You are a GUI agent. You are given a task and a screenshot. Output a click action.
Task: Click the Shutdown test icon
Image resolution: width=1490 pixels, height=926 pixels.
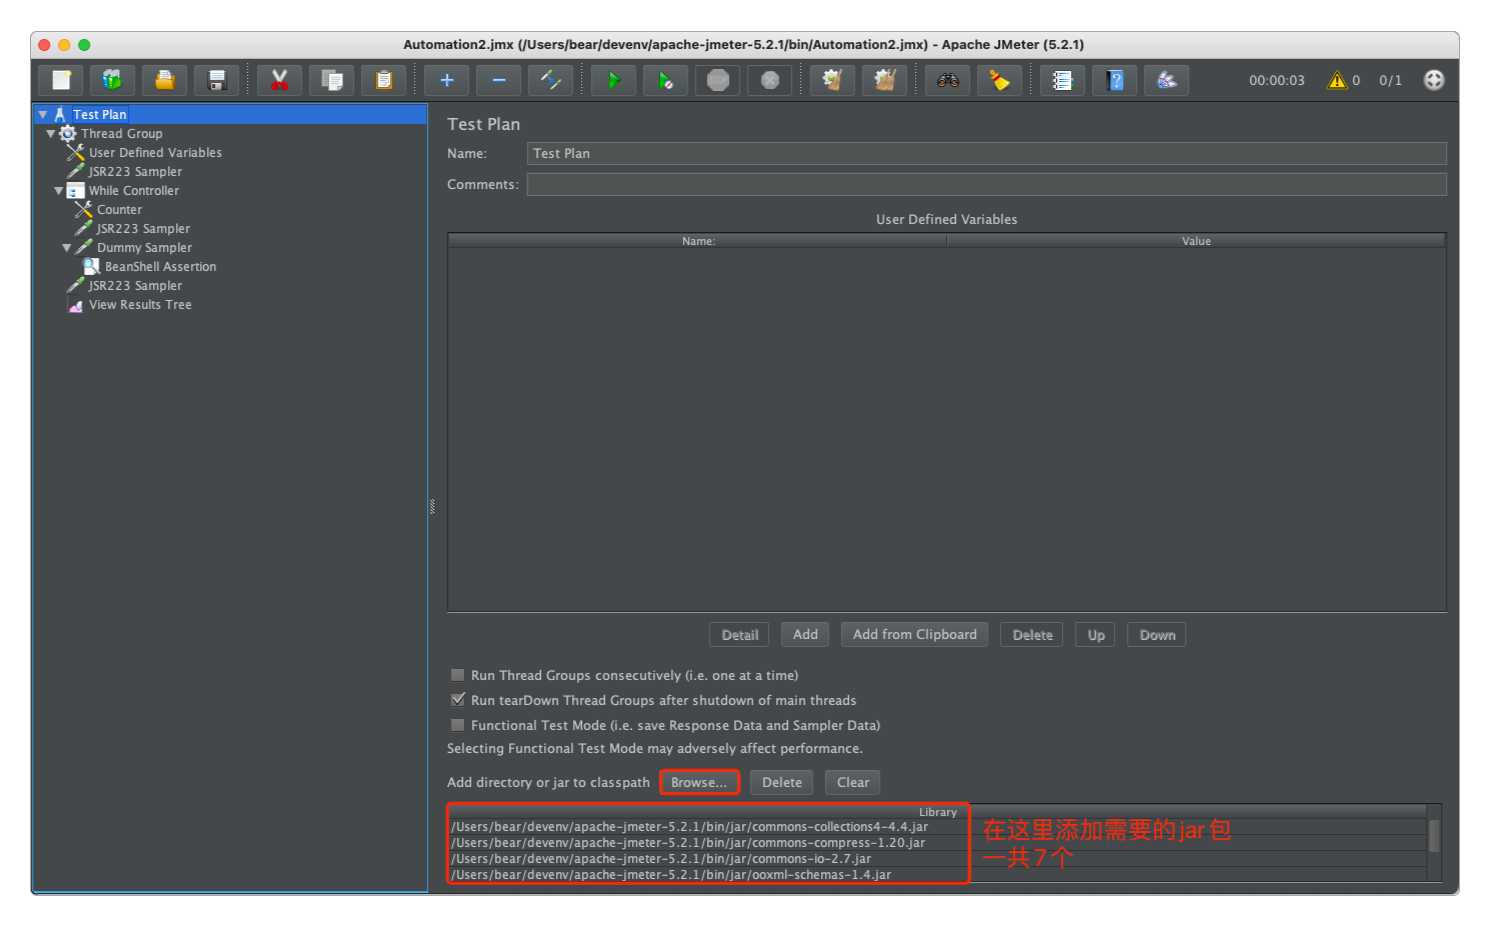770,80
